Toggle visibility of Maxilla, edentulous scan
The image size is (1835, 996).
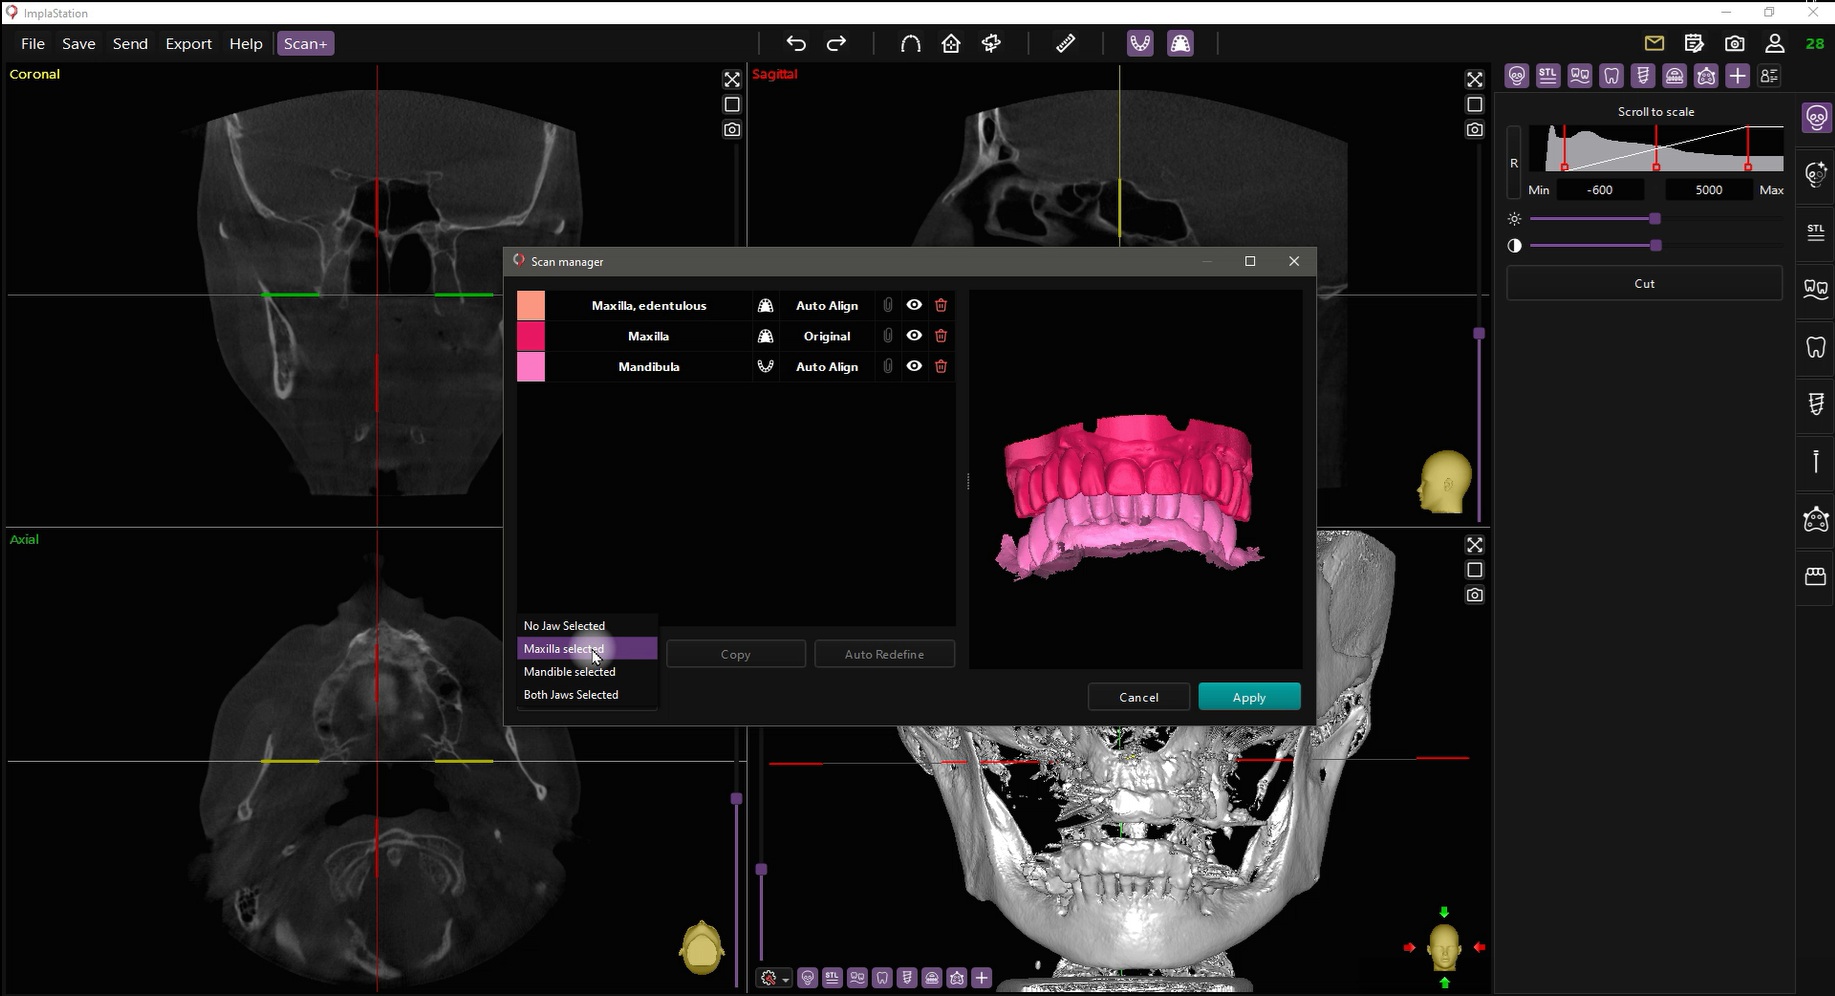914,305
